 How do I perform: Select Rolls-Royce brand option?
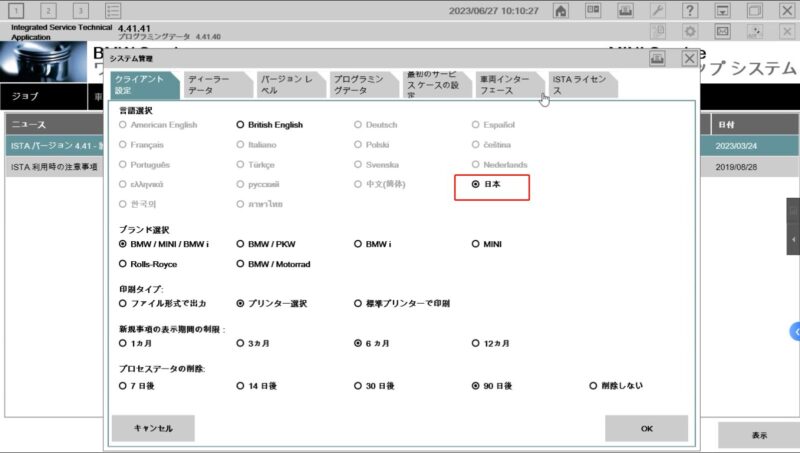(148, 264)
